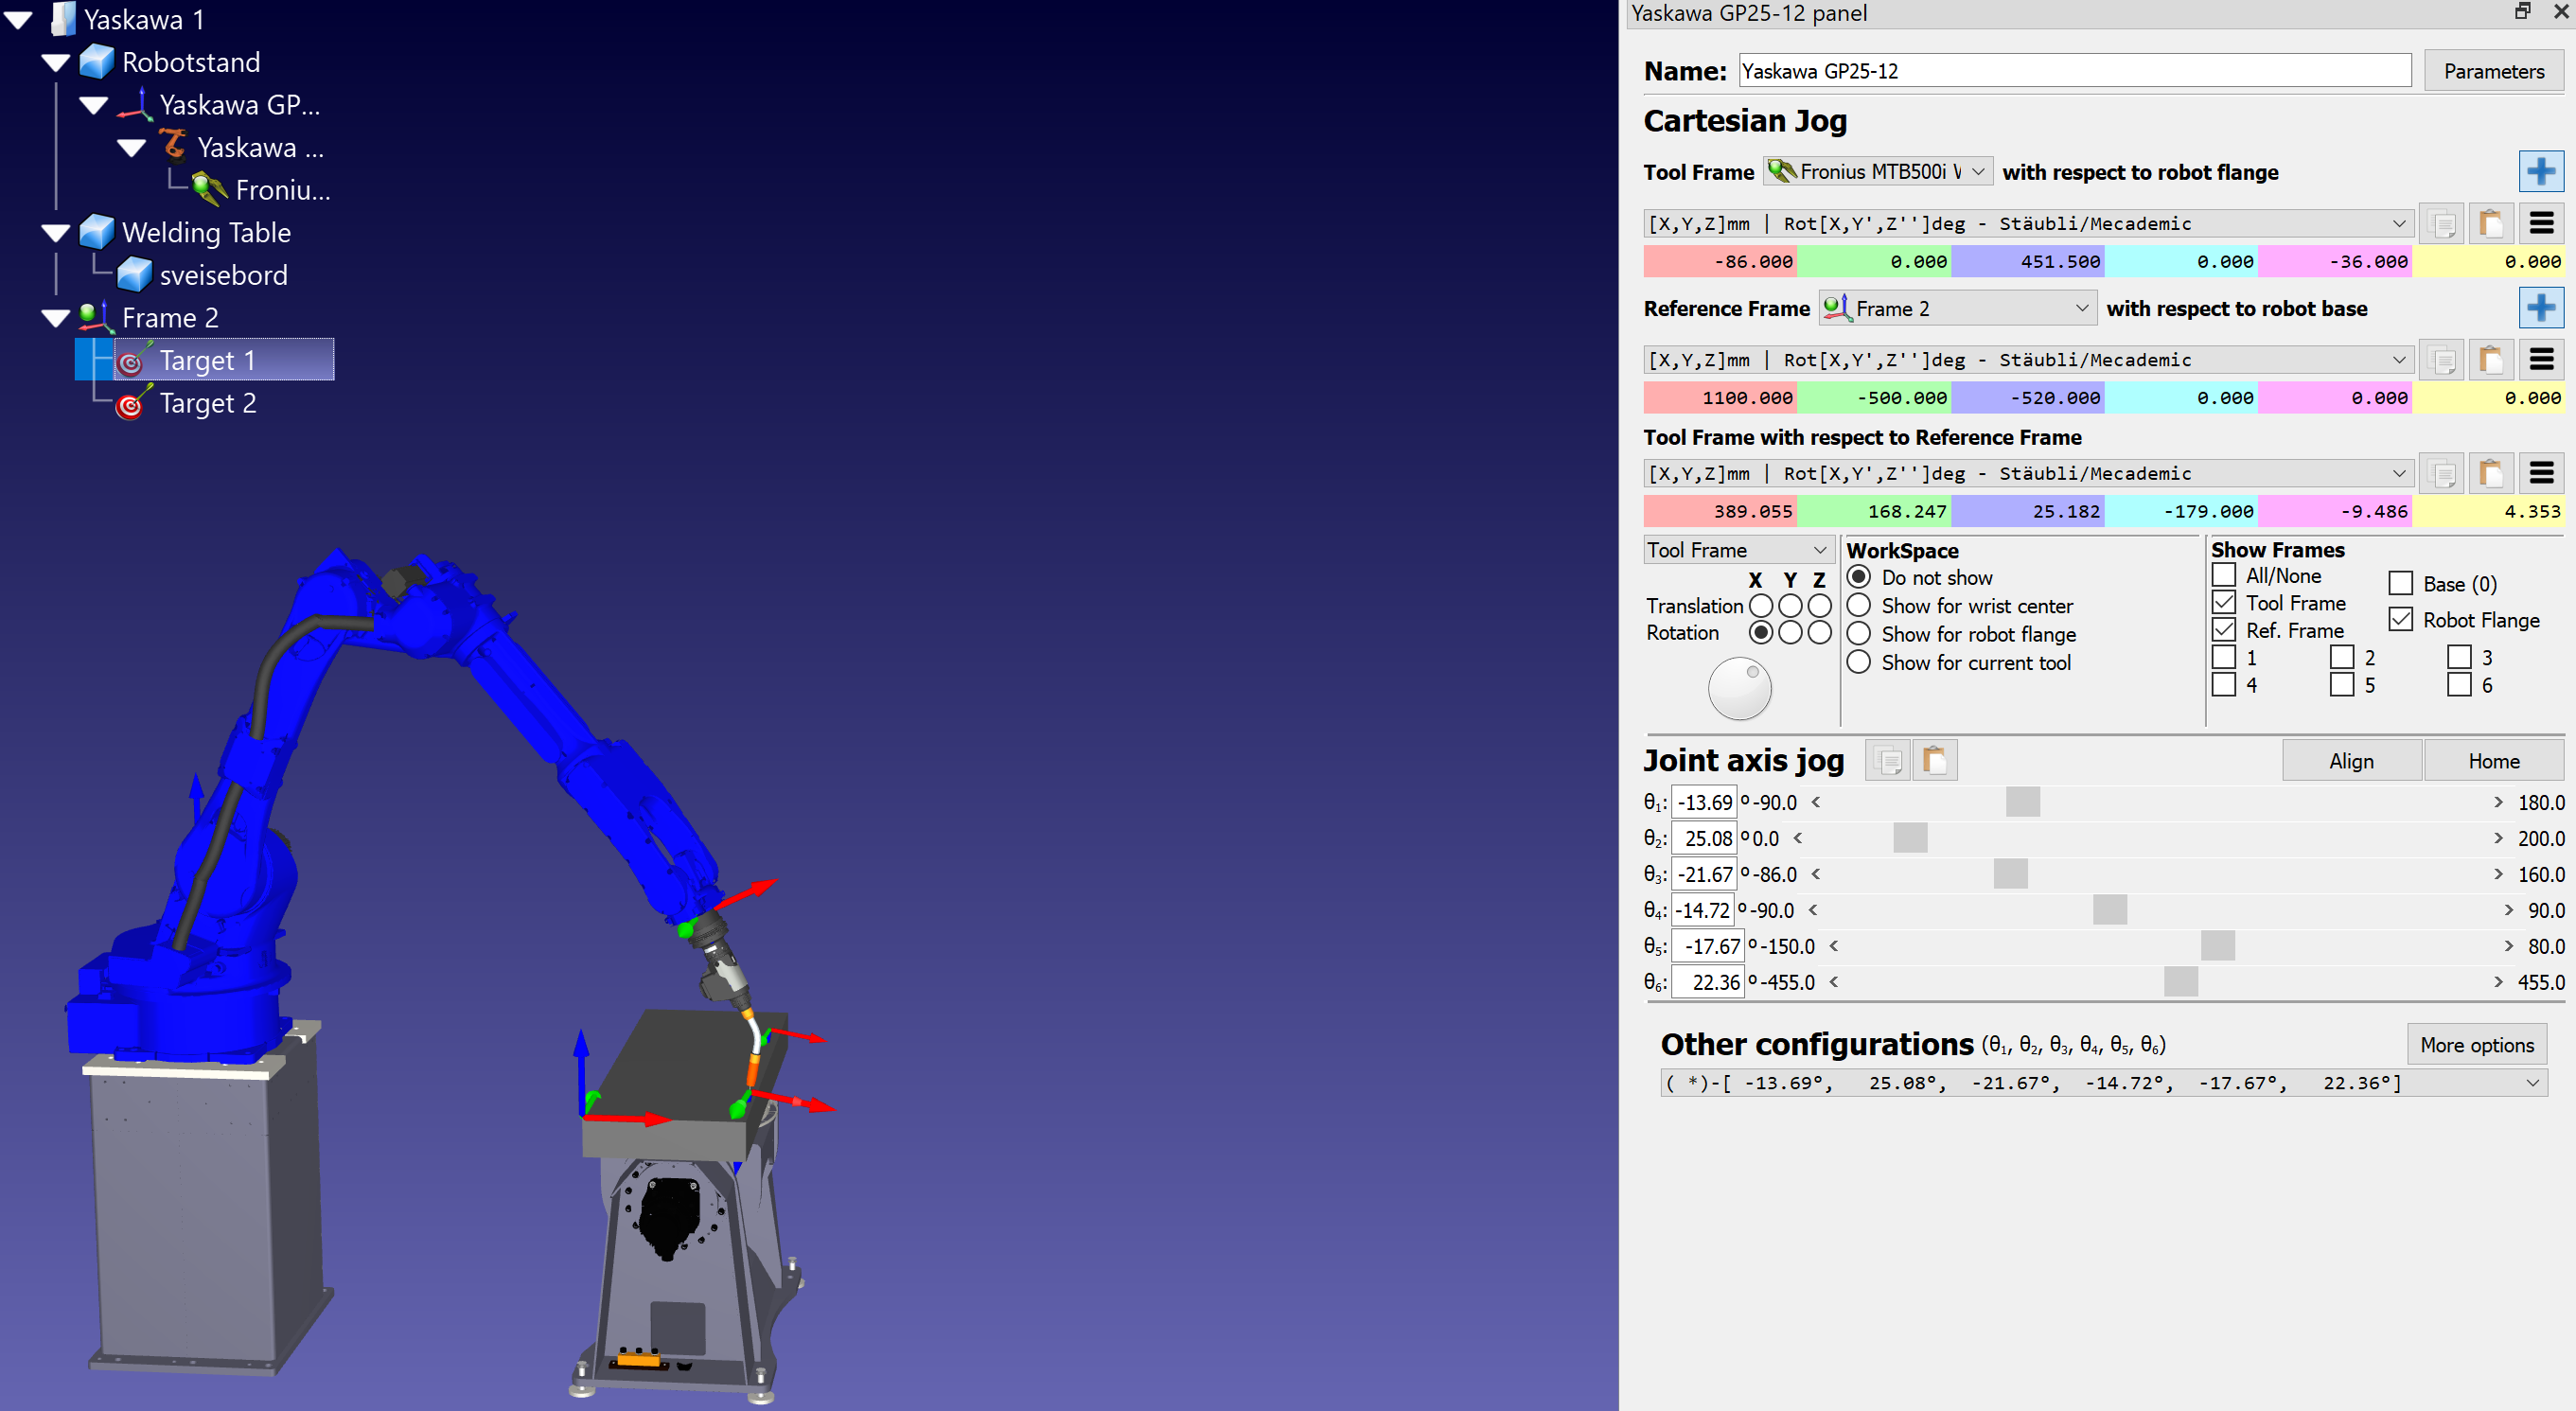The height and width of the screenshot is (1411, 2576).
Task: Click the θ1 joint slider handle
Action: coord(2022,802)
